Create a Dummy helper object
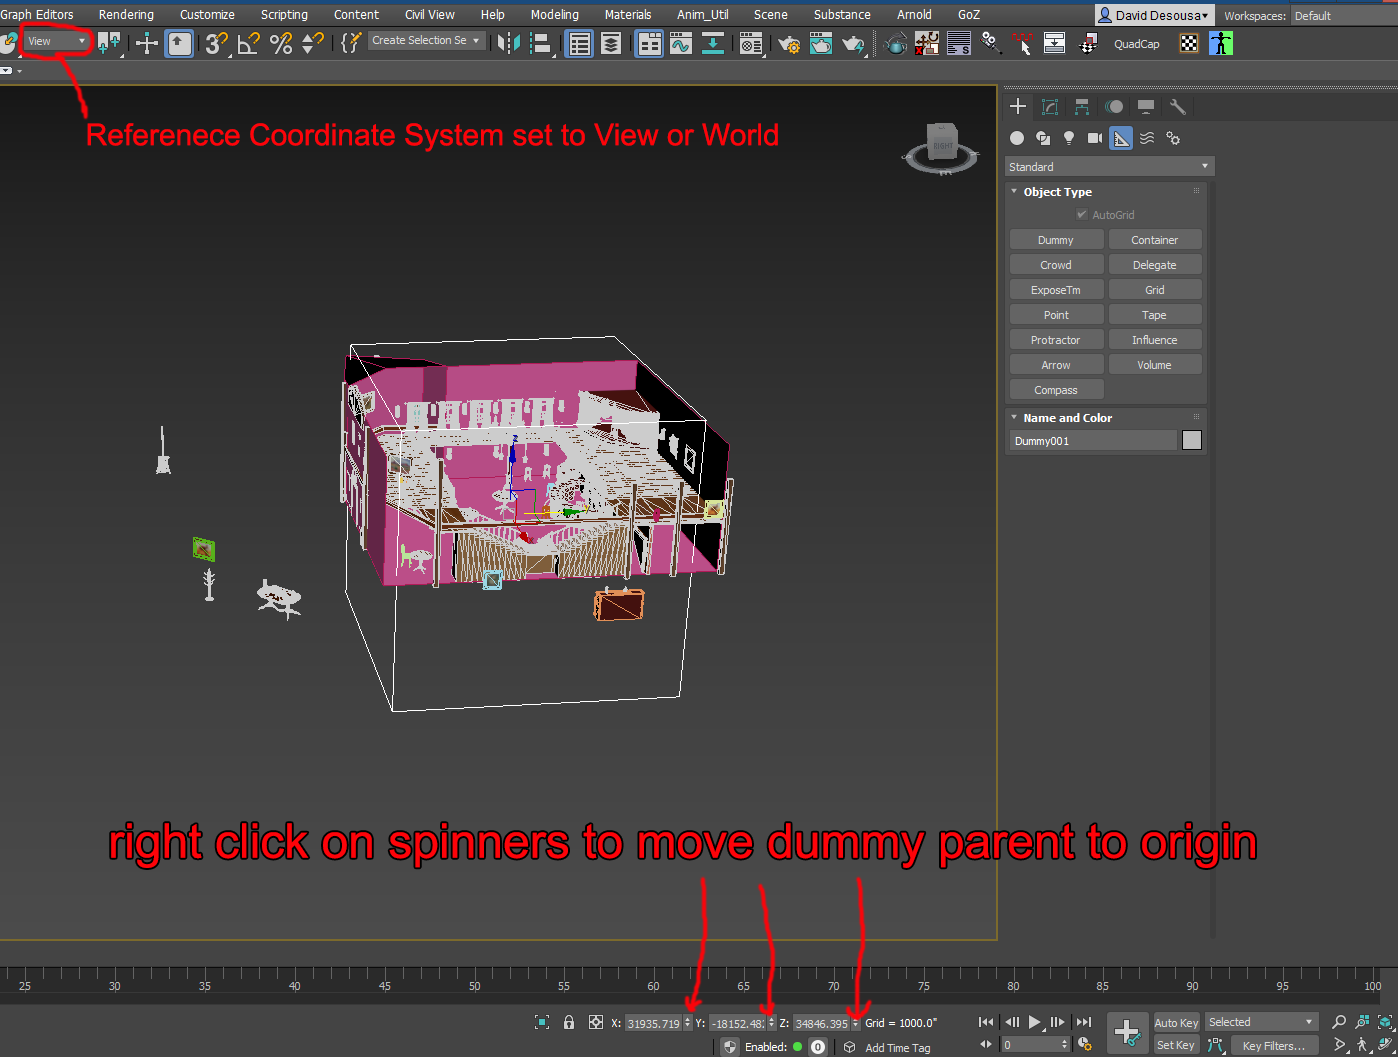This screenshot has width=1398, height=1057. (x=1056, y=239)
